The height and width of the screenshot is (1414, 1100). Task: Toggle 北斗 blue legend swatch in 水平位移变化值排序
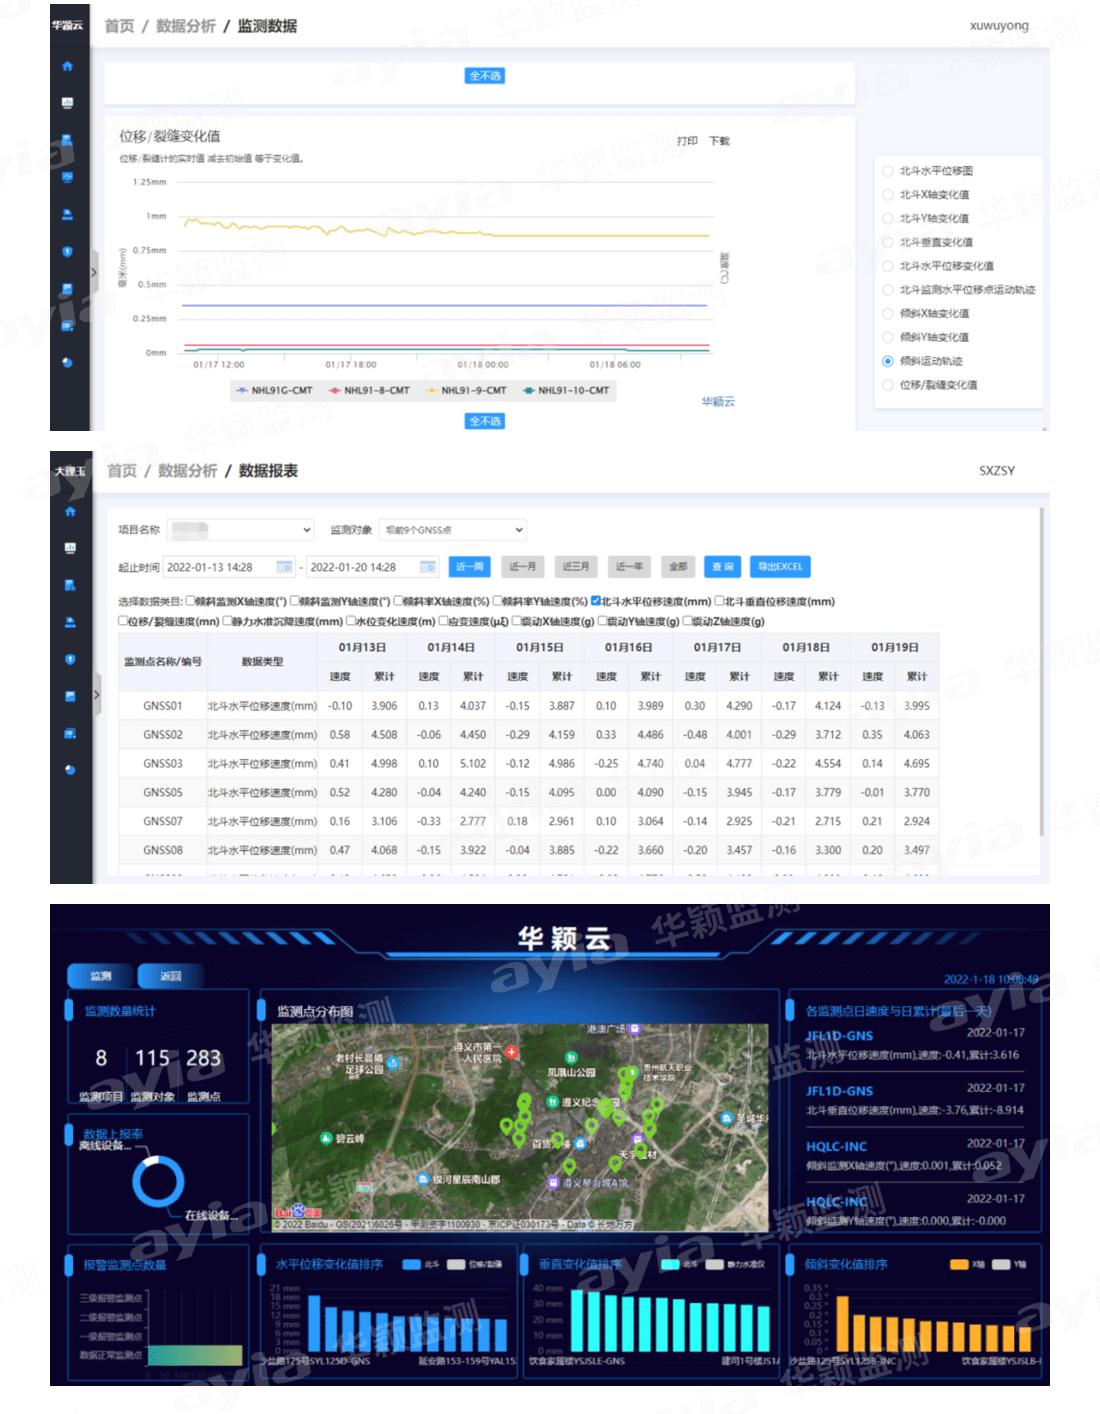[411, 1265]
